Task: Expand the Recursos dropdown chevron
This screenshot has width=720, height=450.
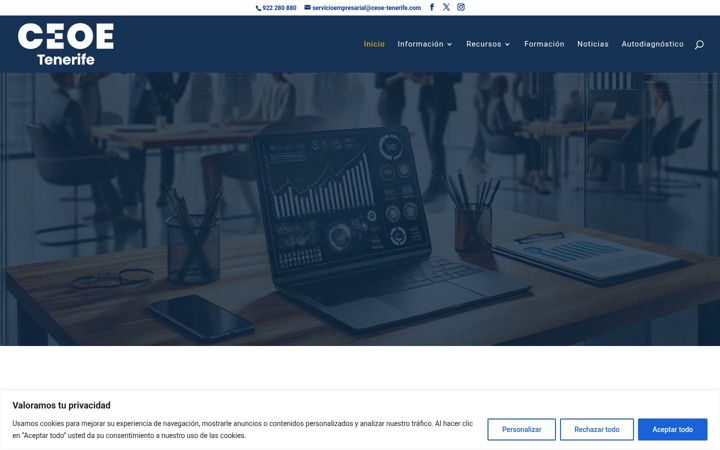Action: 507,45
